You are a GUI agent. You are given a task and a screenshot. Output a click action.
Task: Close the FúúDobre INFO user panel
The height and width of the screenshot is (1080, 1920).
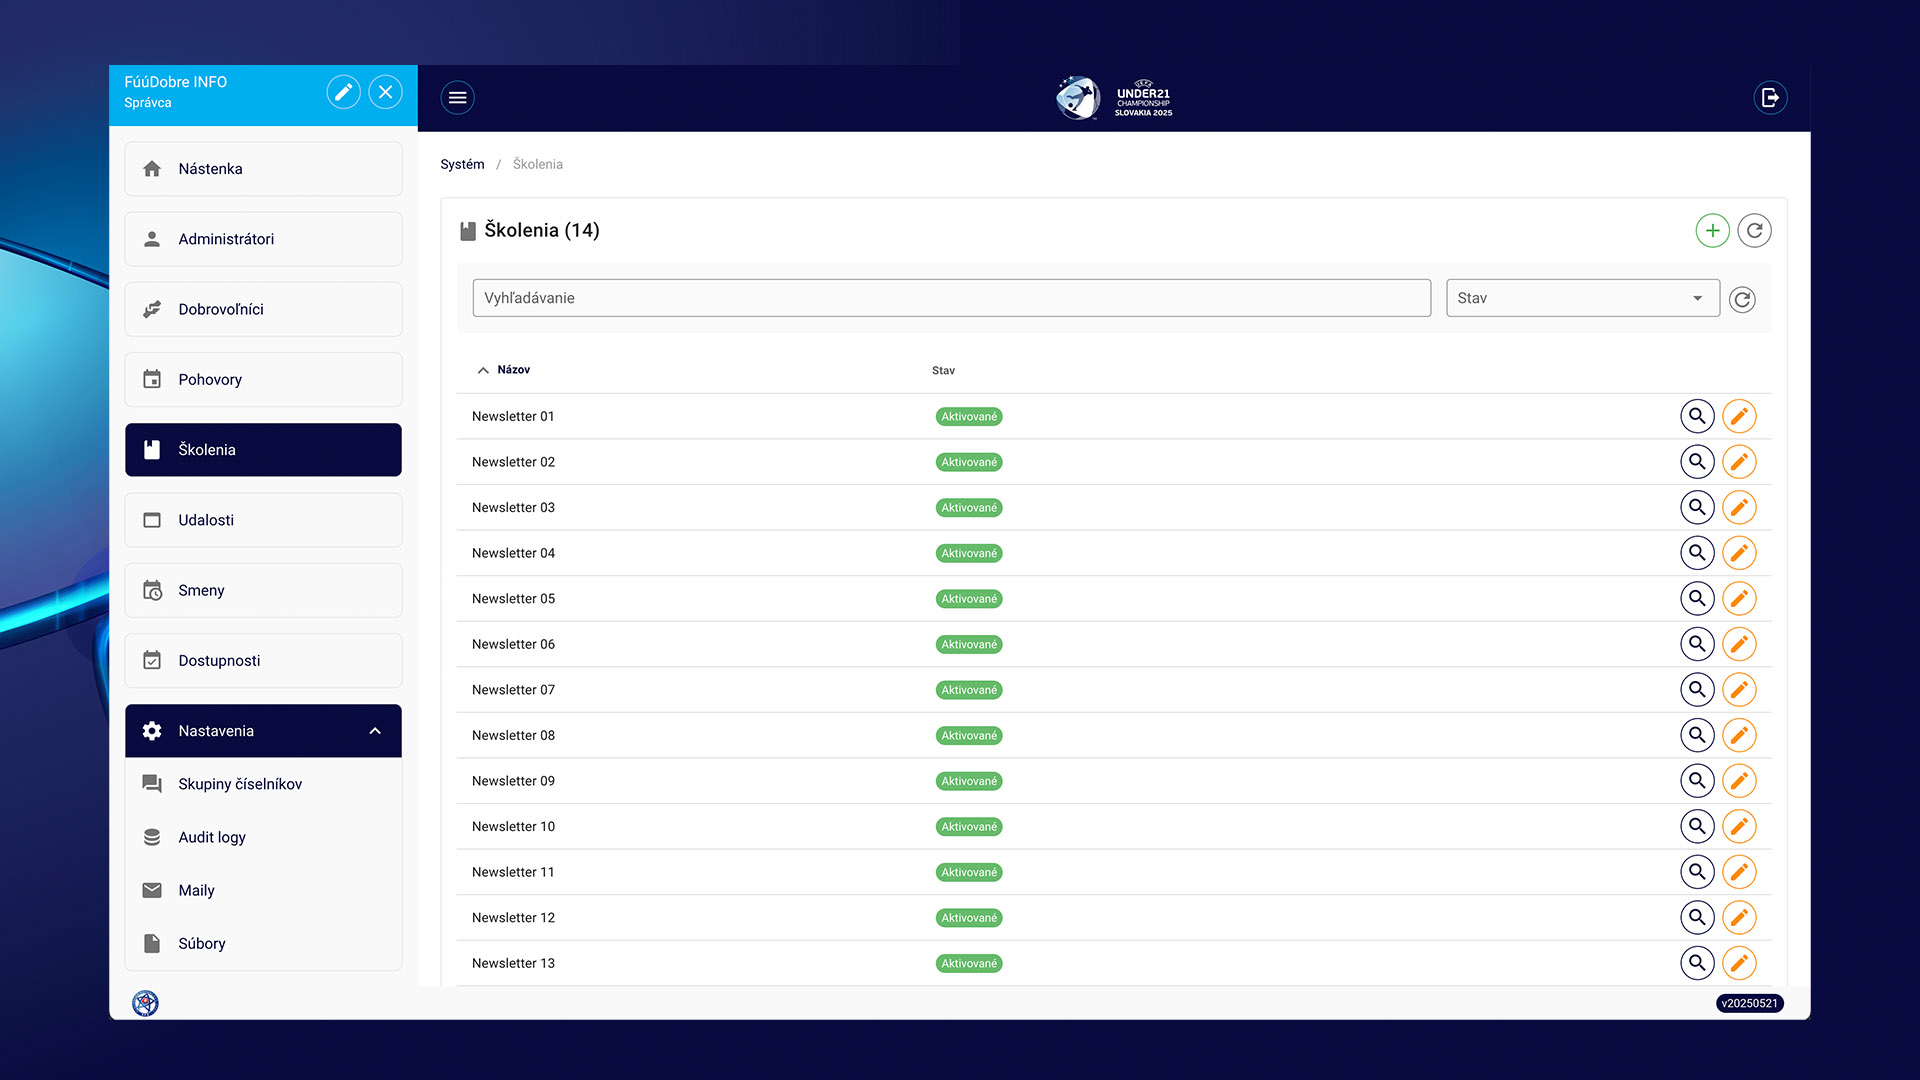tap(385, 92)
